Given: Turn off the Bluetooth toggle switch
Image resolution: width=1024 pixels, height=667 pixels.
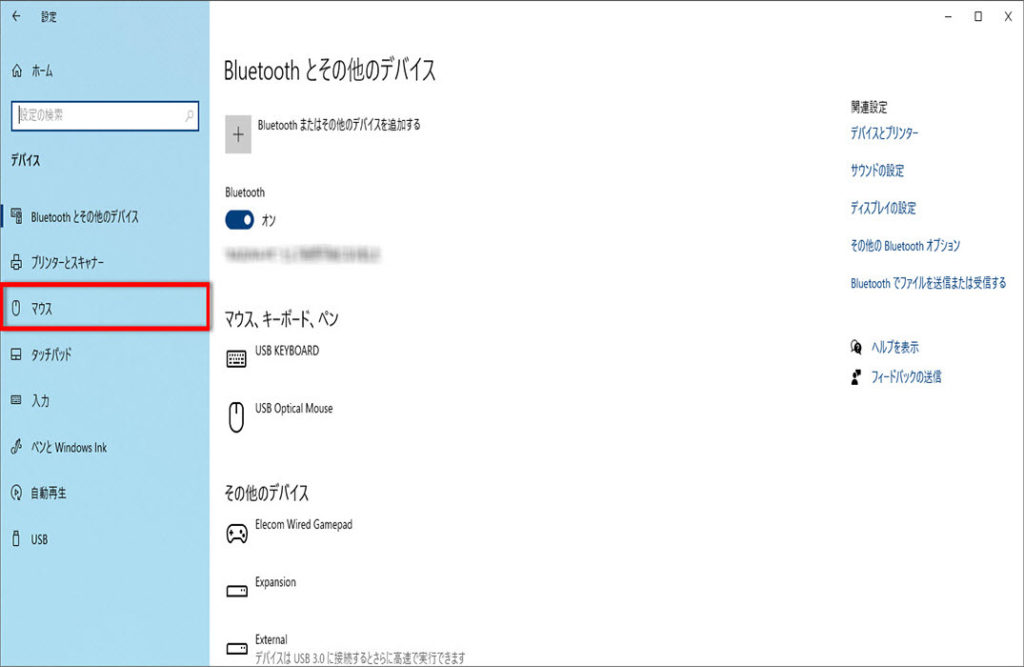Looking at the screenshot, I should 240,220.
